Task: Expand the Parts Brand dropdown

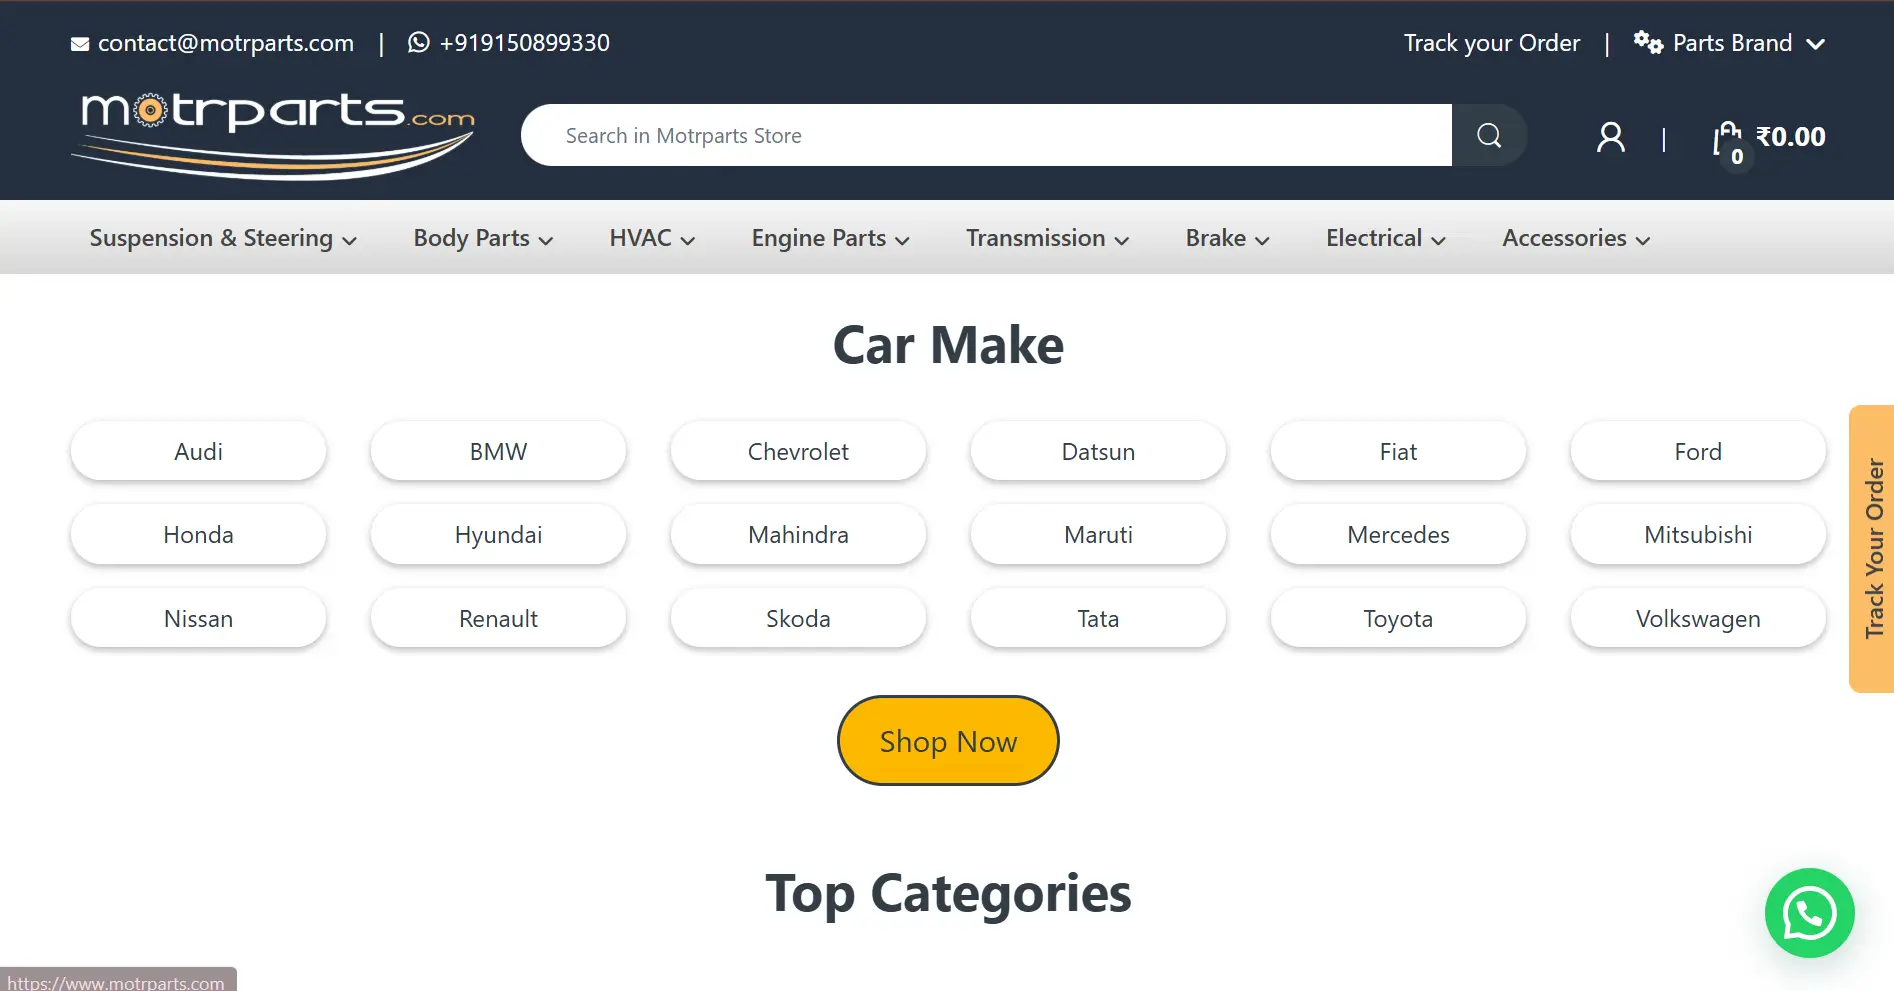Action: 1730,43
